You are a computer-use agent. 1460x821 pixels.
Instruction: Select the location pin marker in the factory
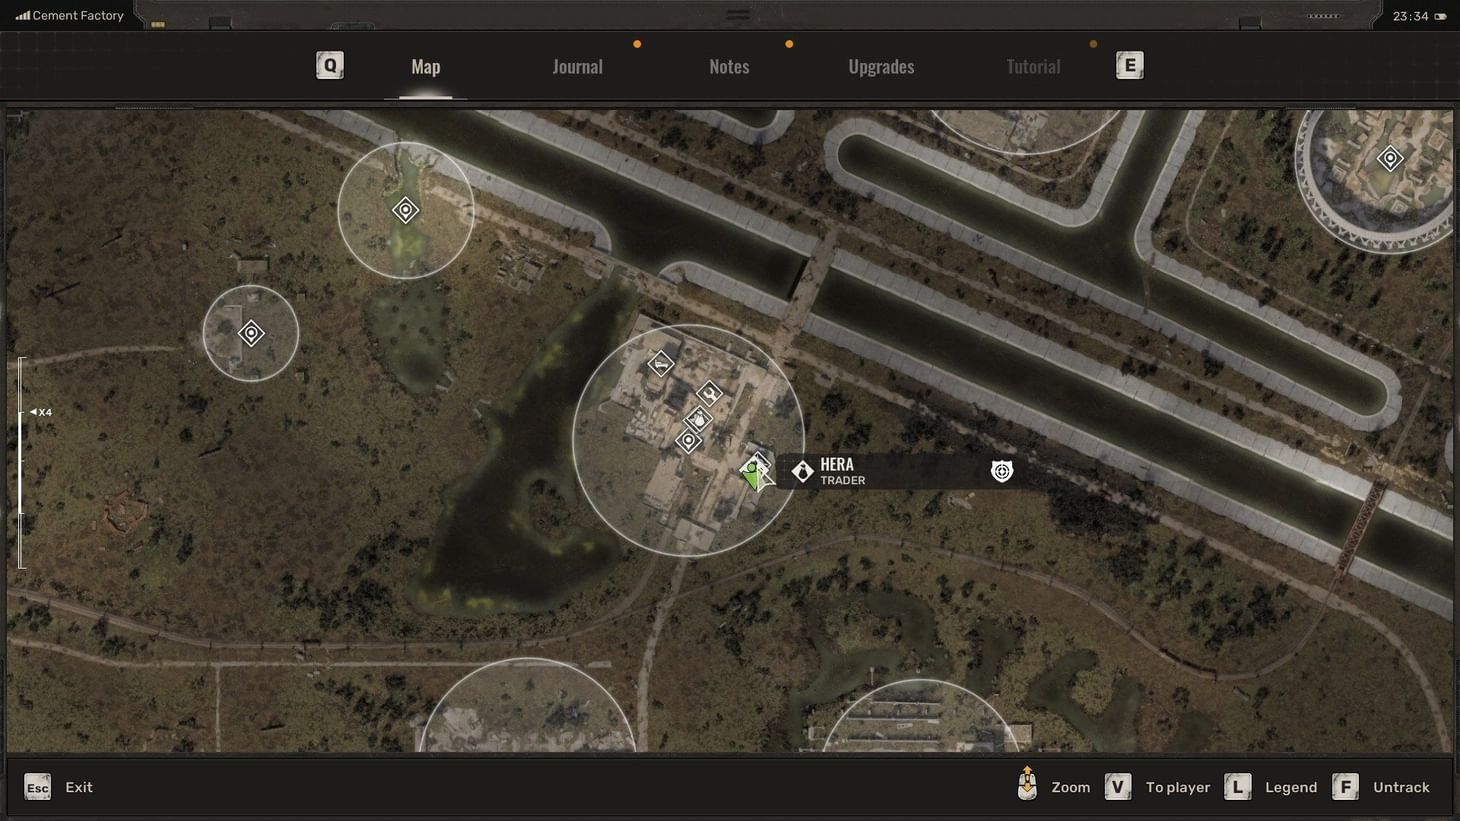[x=688, y=441]
